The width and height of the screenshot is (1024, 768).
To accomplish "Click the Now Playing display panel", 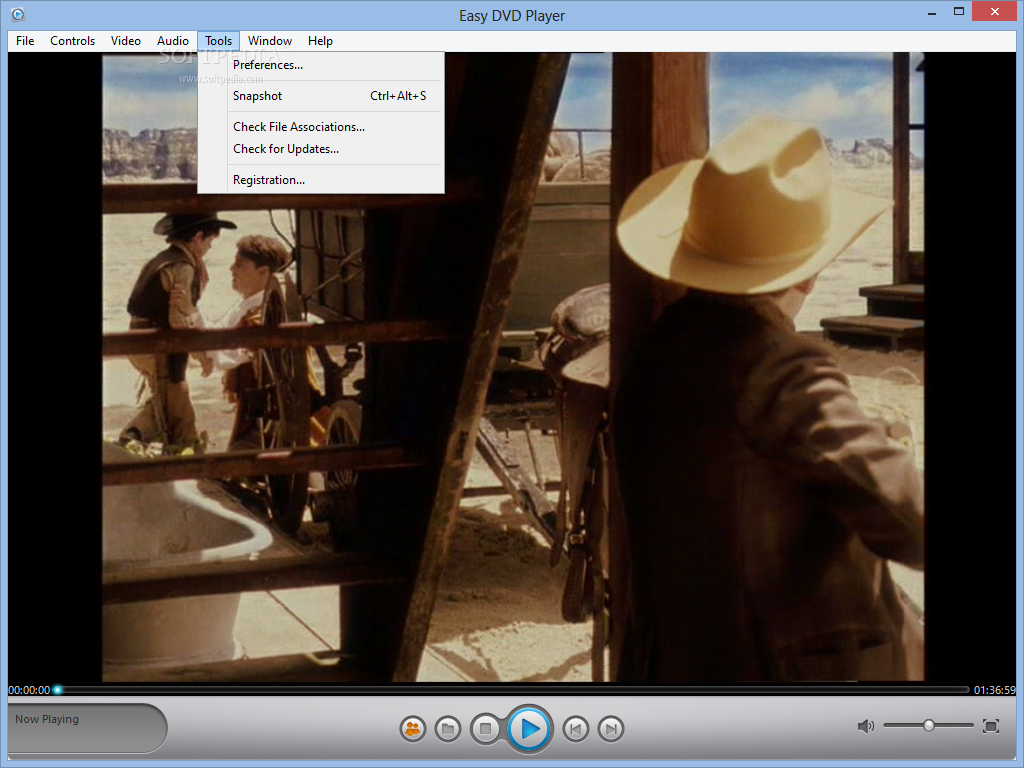I will coord(88,728).
